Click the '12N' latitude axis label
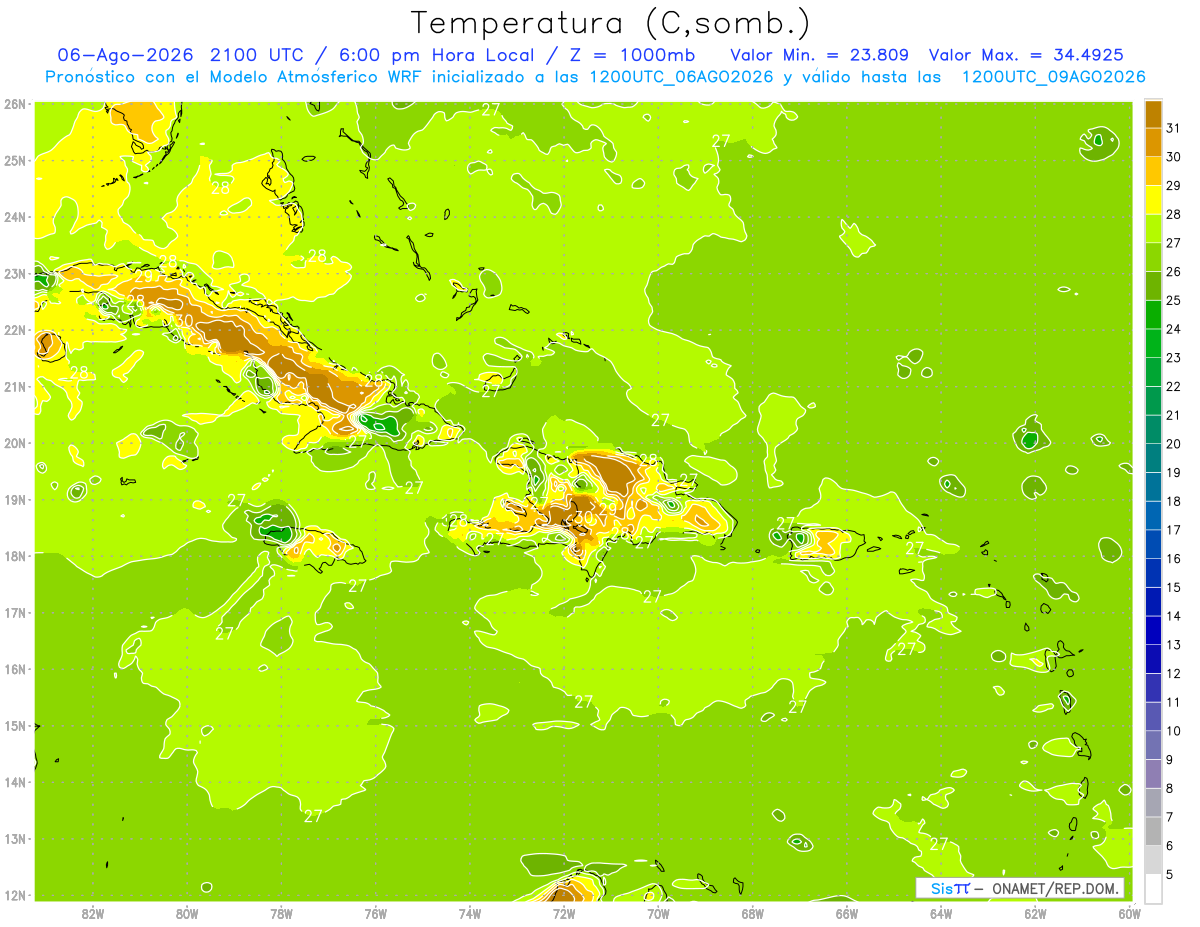 point(15,895)
